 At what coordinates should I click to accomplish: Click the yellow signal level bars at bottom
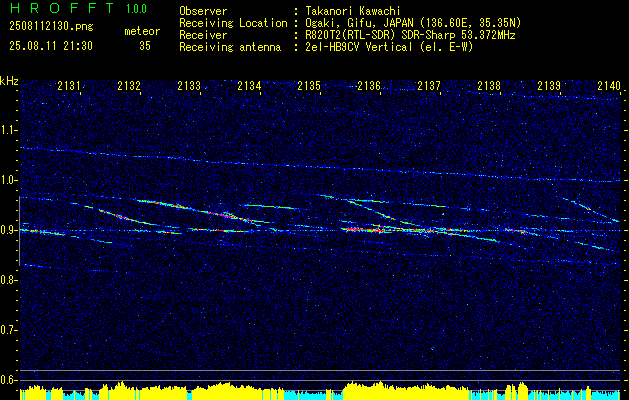click(x=321, y=391)
